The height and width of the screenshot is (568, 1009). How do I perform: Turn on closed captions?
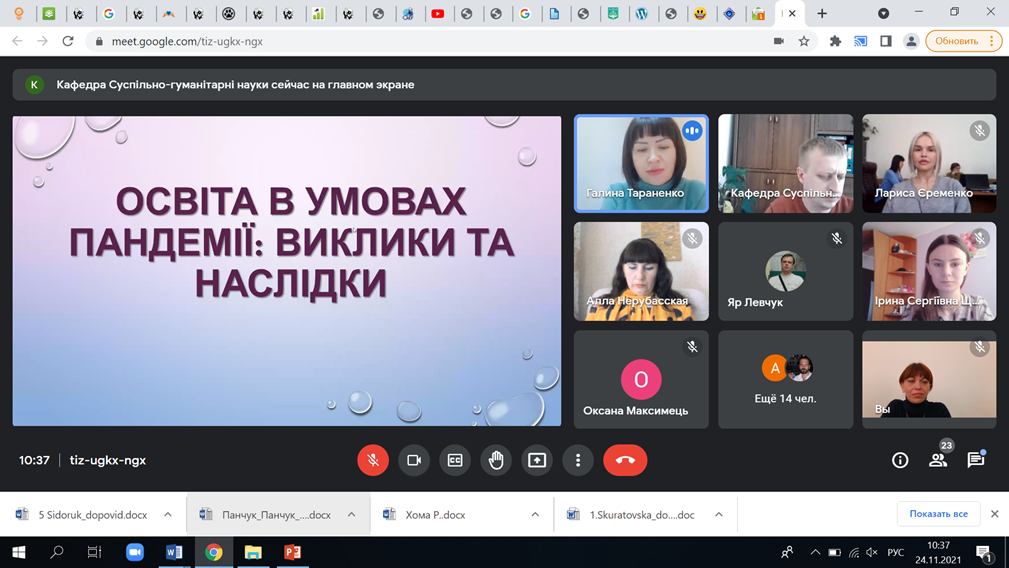click(x=455, y=460)
